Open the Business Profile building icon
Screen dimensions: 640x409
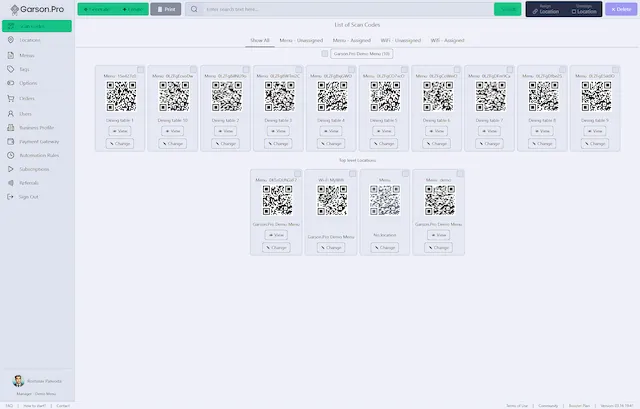pyautogui.click(x=11, y=127)
